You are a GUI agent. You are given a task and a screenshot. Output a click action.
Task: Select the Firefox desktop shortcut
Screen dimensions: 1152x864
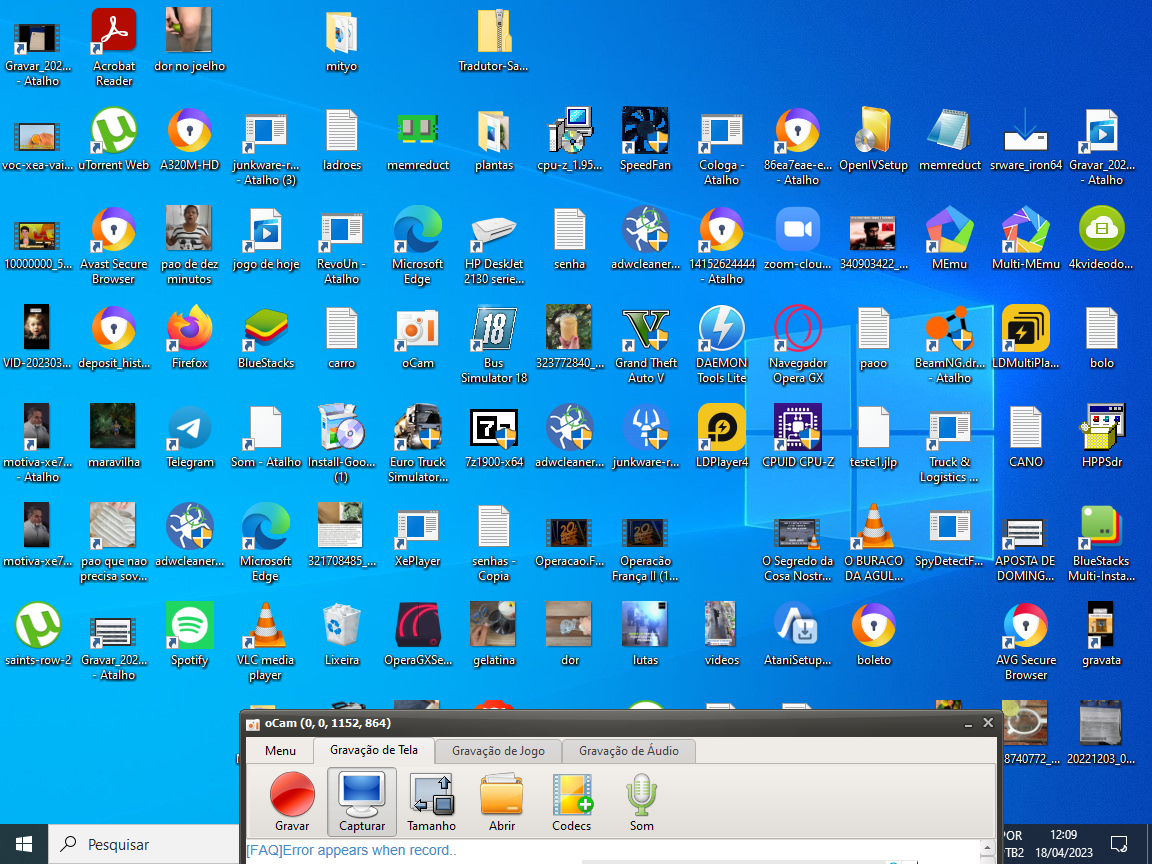coord(190,337)
